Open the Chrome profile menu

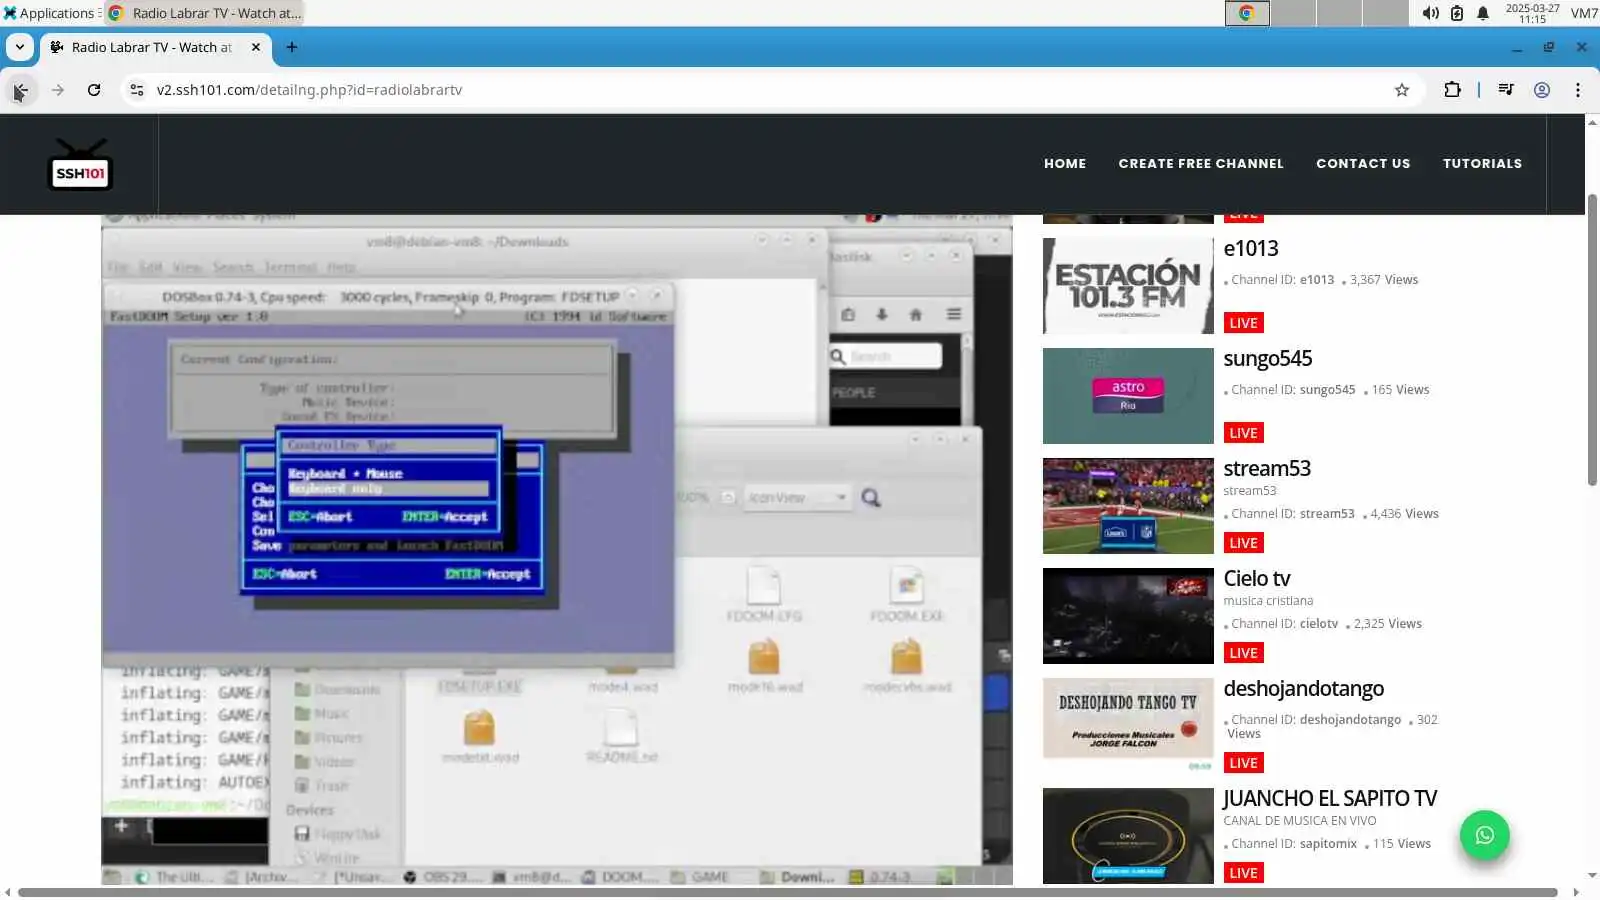[x=1542, y=90]
